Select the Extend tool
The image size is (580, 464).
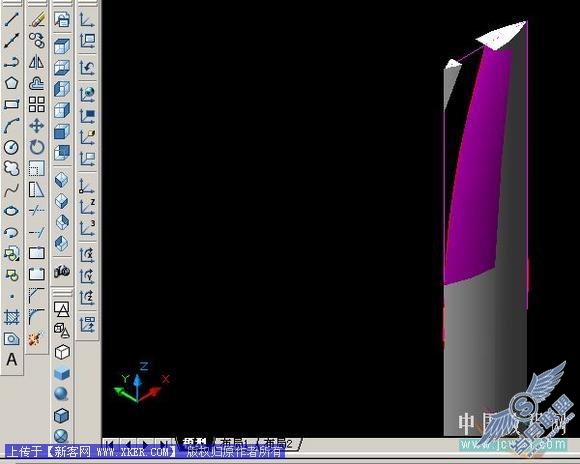point(37,233)
